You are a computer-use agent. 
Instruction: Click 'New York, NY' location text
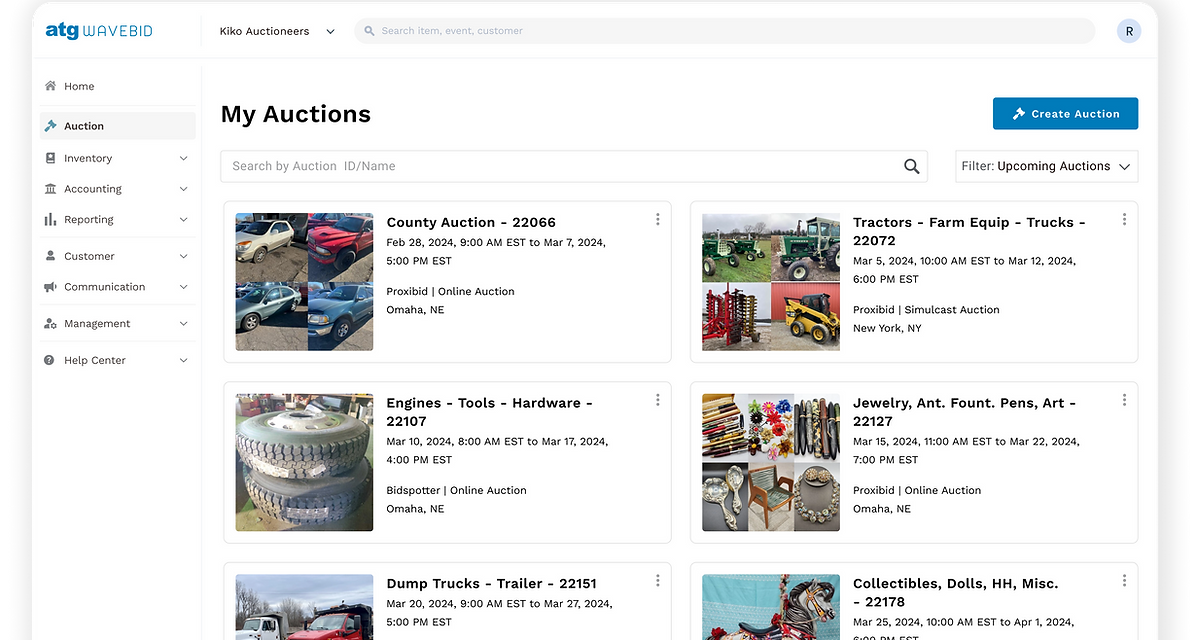point(887,328)
